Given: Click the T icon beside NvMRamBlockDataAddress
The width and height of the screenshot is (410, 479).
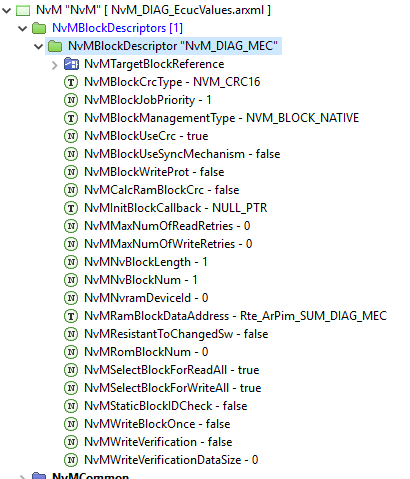Looking at the screenshot, I should tap(71, 316).
